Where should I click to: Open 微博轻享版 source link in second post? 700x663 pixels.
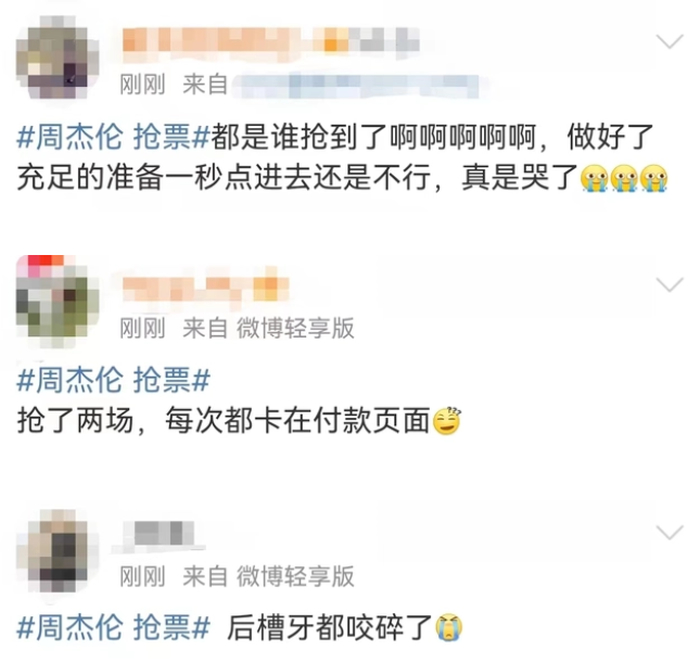coord(295,328)
